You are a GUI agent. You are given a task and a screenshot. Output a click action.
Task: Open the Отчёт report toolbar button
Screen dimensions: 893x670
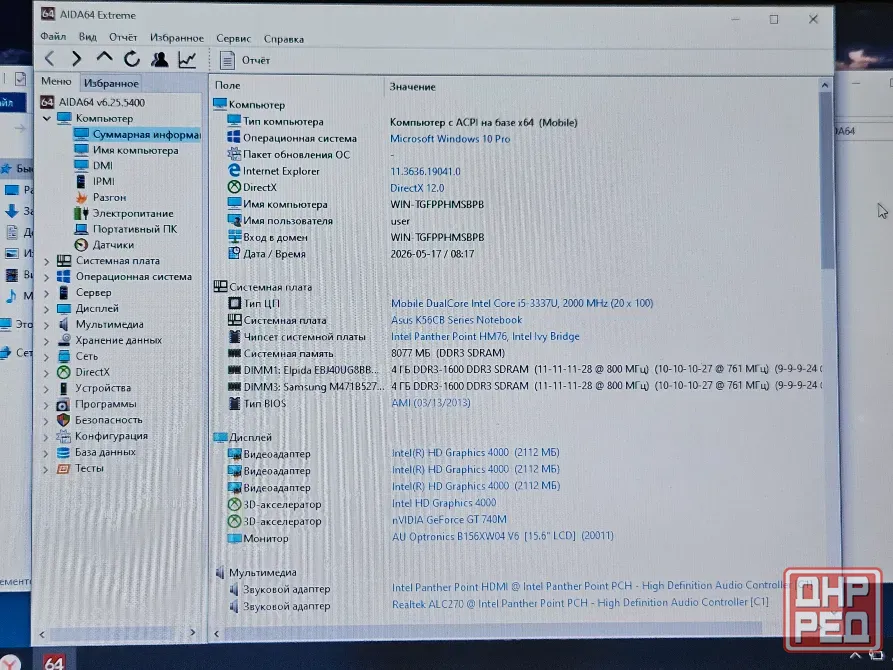click(244, 60)
